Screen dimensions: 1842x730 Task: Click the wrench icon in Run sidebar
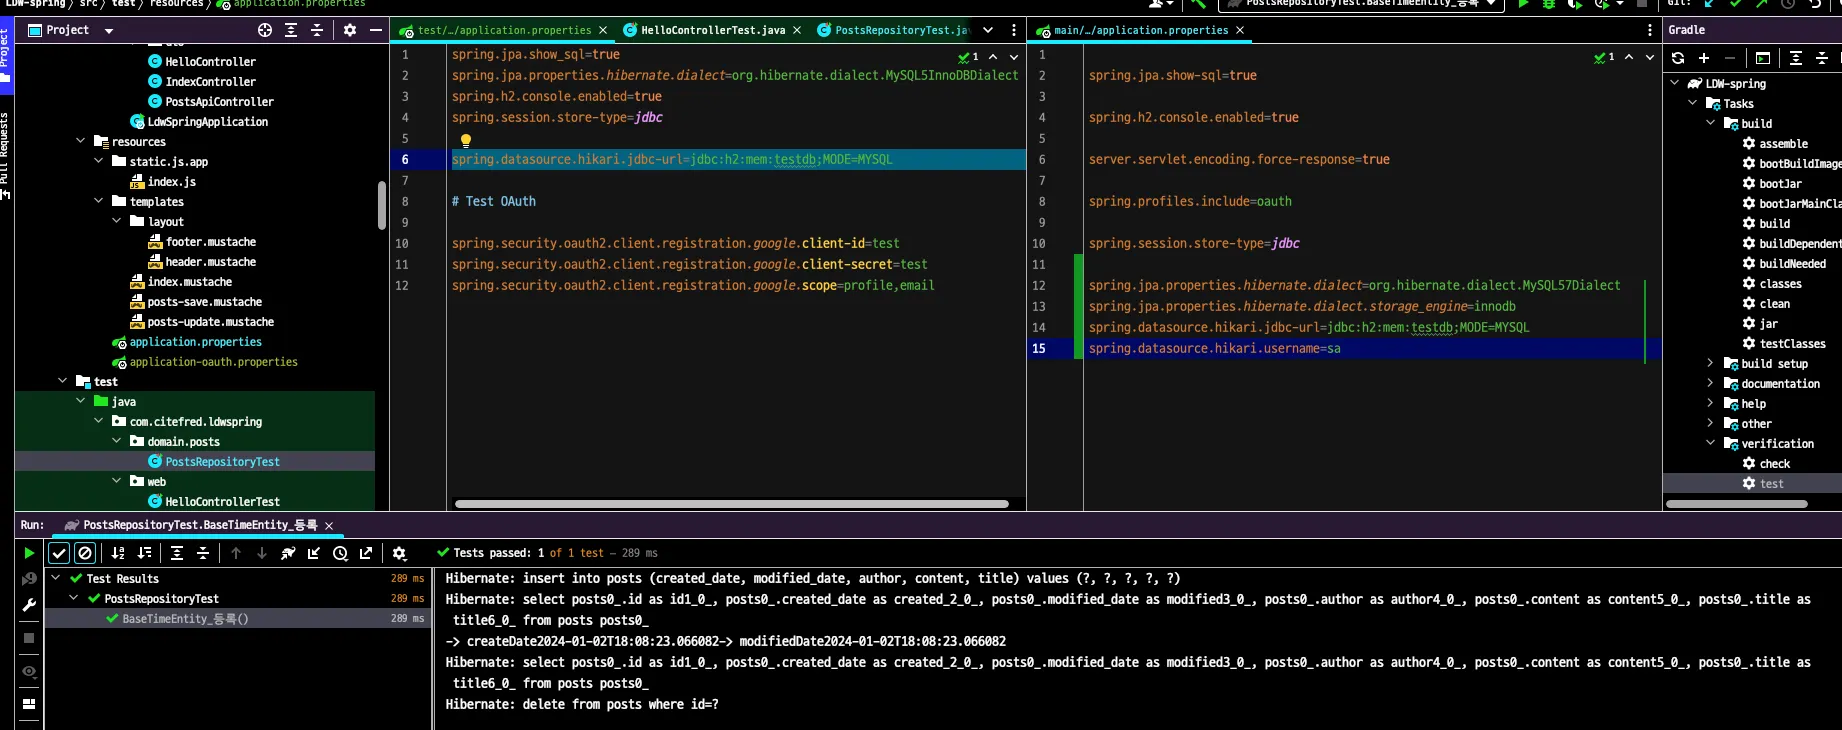click(29, 605)
